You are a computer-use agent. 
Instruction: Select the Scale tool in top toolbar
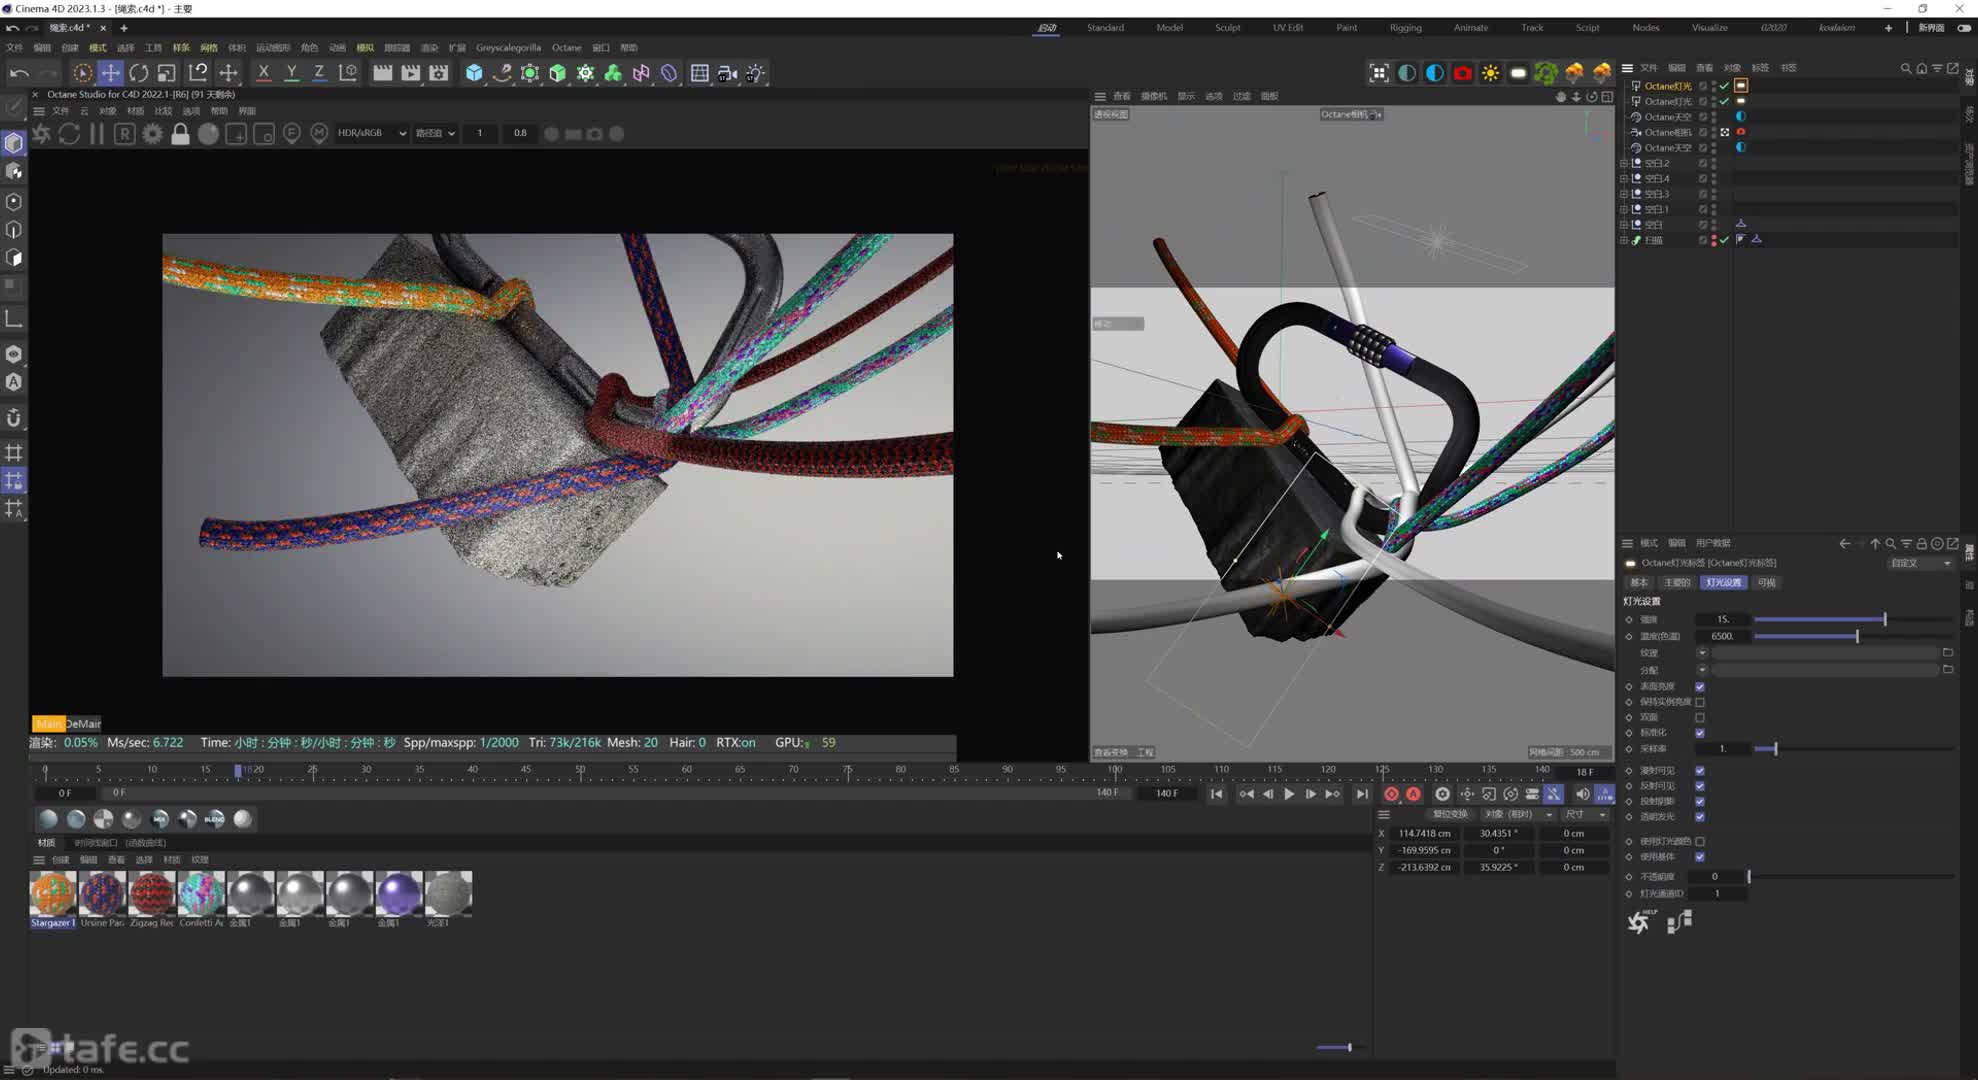167,73
